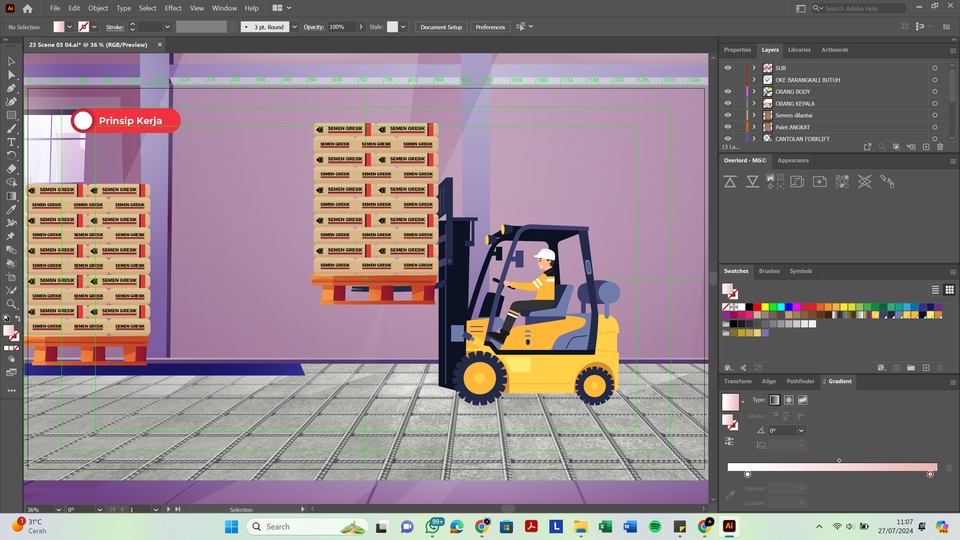Open the zoom level dropdown at 36%

pyautogui.click(x=58, y=509)
